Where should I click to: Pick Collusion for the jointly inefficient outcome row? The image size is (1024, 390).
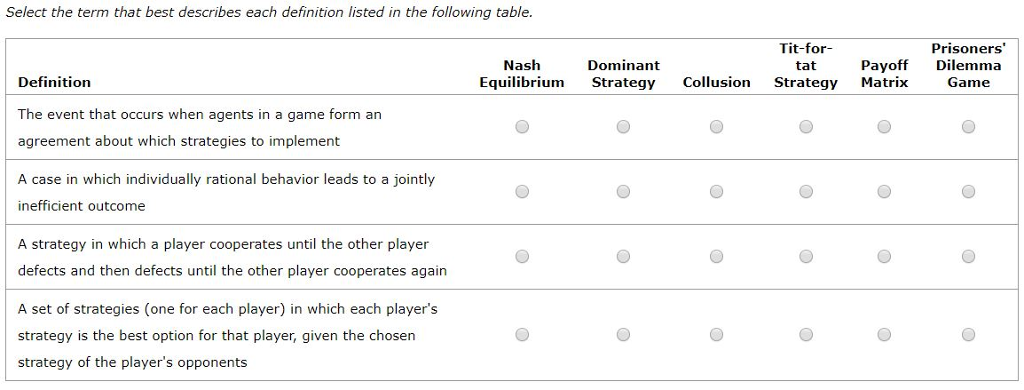click(716, 191)
